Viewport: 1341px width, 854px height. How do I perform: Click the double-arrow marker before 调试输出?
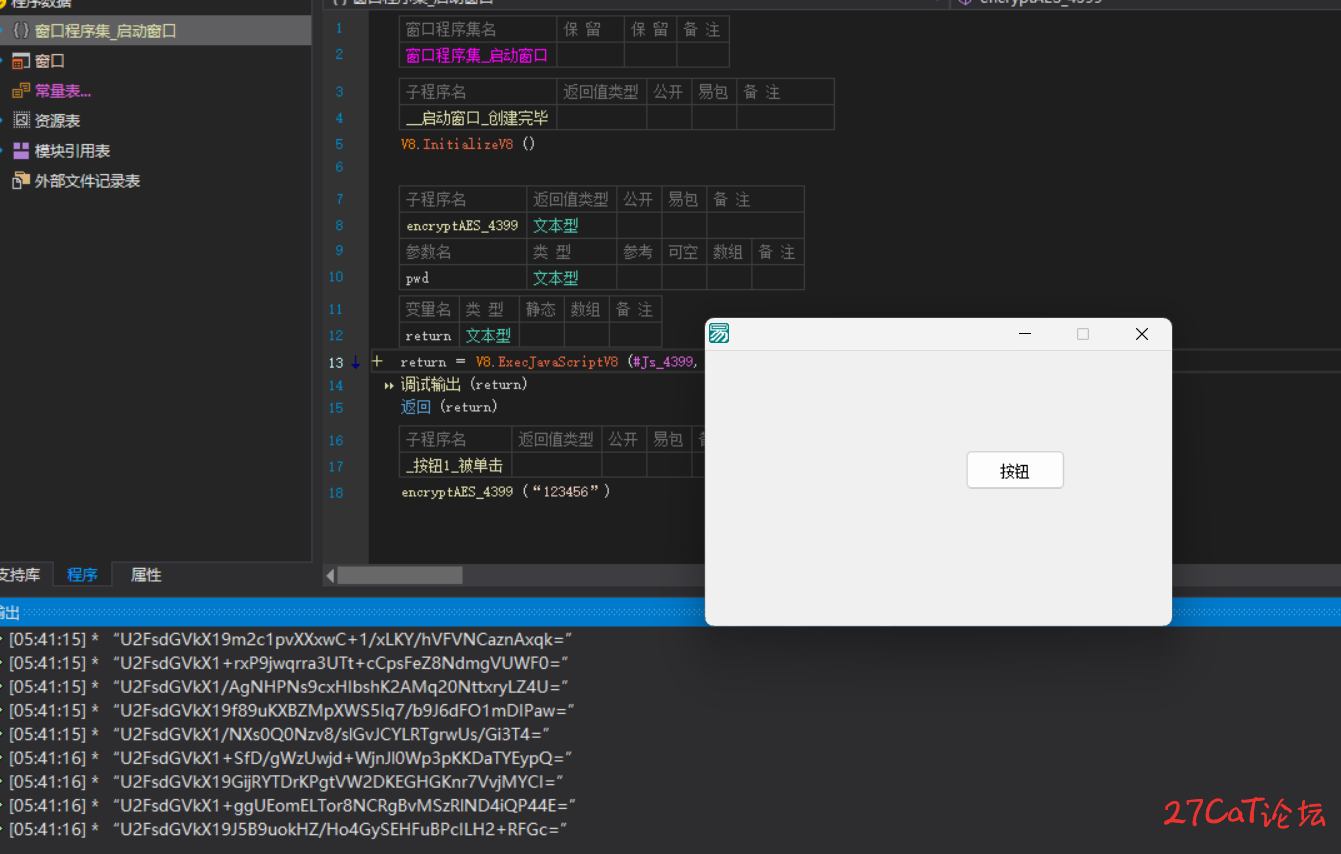(389, 385)
